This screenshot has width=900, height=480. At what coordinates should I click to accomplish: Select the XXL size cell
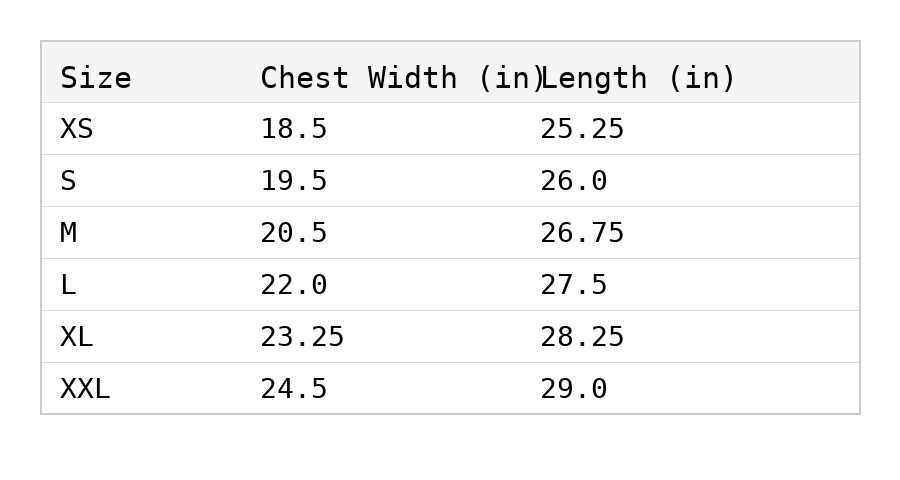pyautogui.click(x=85, y=390)
